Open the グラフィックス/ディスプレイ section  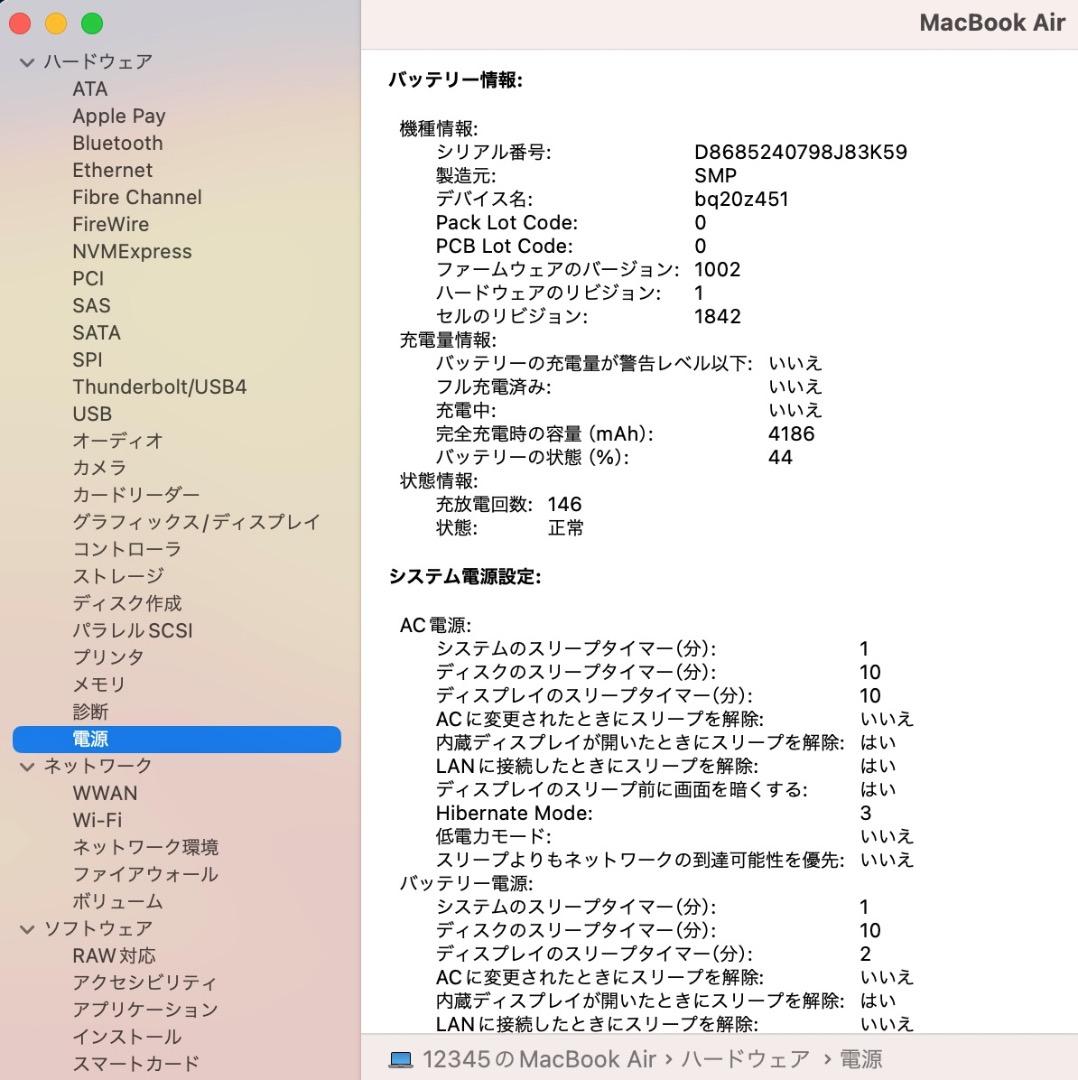pos(196,521)
